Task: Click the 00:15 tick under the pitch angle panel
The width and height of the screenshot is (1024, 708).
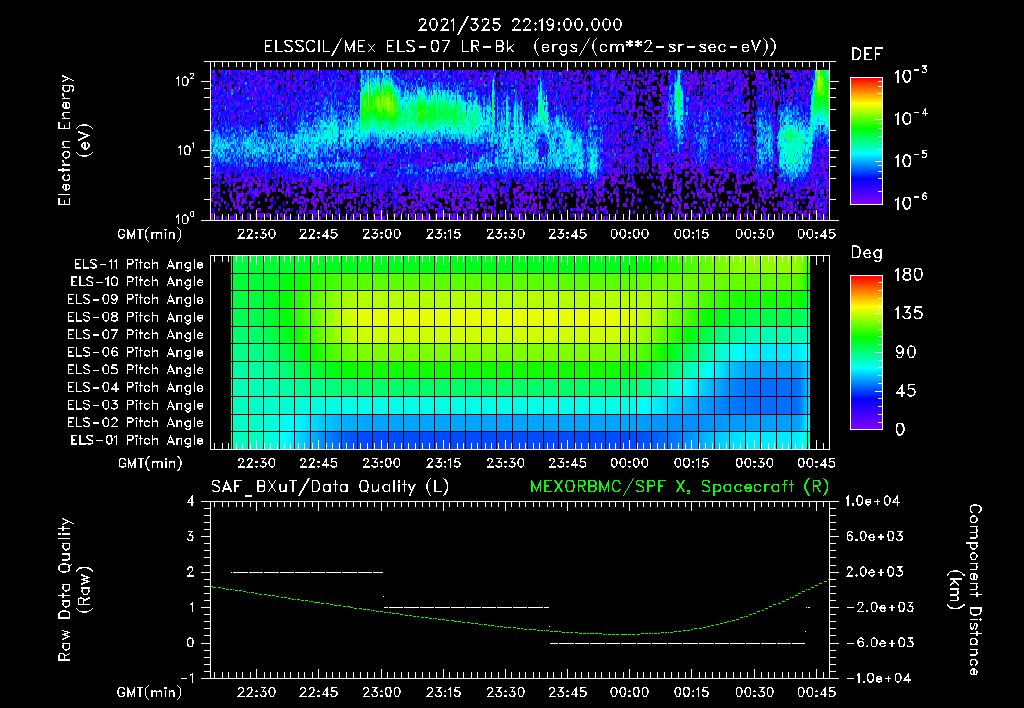Action: 692,463
